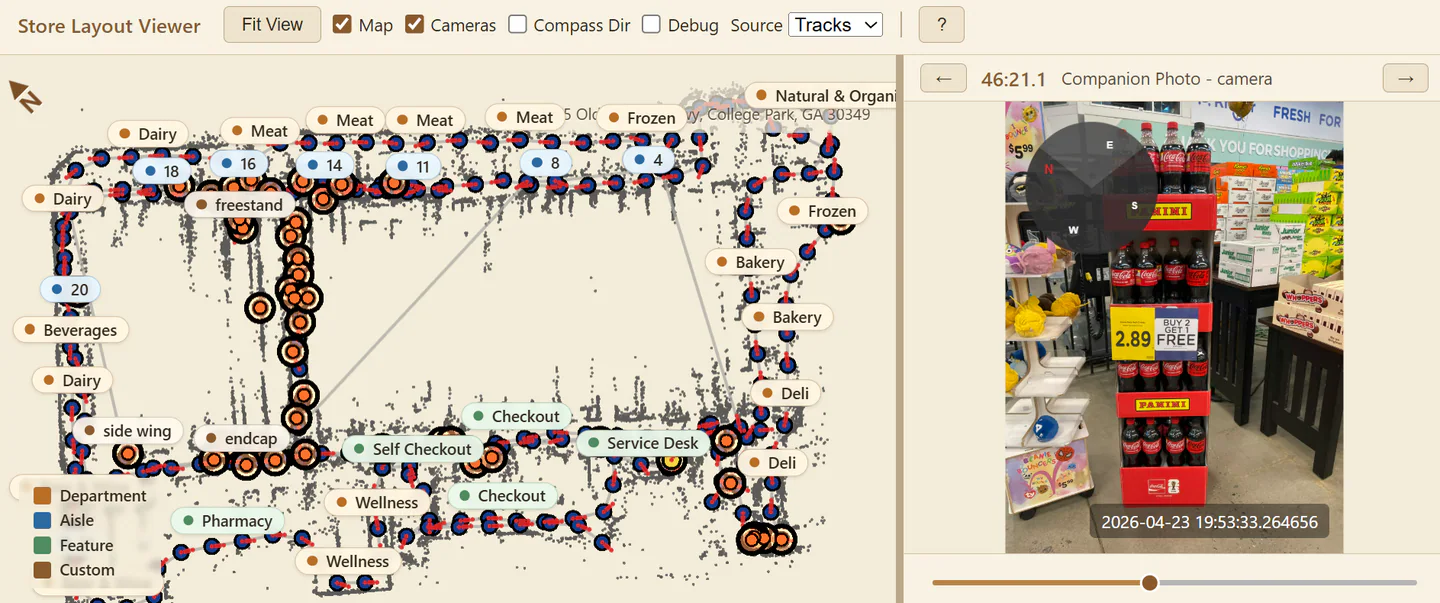Select the aisle 4 marker
Image resolution: width=1440 pixels, height=603 pixels.
649,159
